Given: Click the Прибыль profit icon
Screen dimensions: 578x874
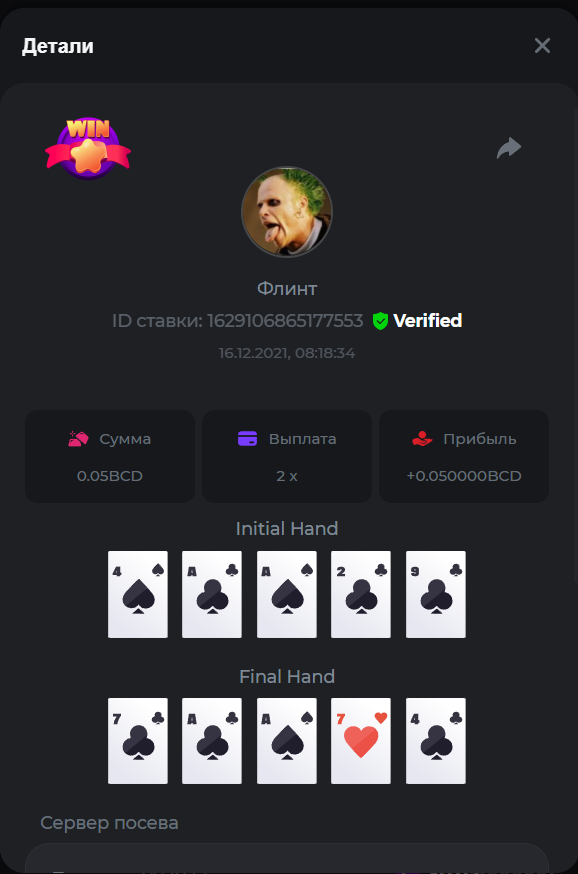Looking at the screenshot, I should [422, 439].
